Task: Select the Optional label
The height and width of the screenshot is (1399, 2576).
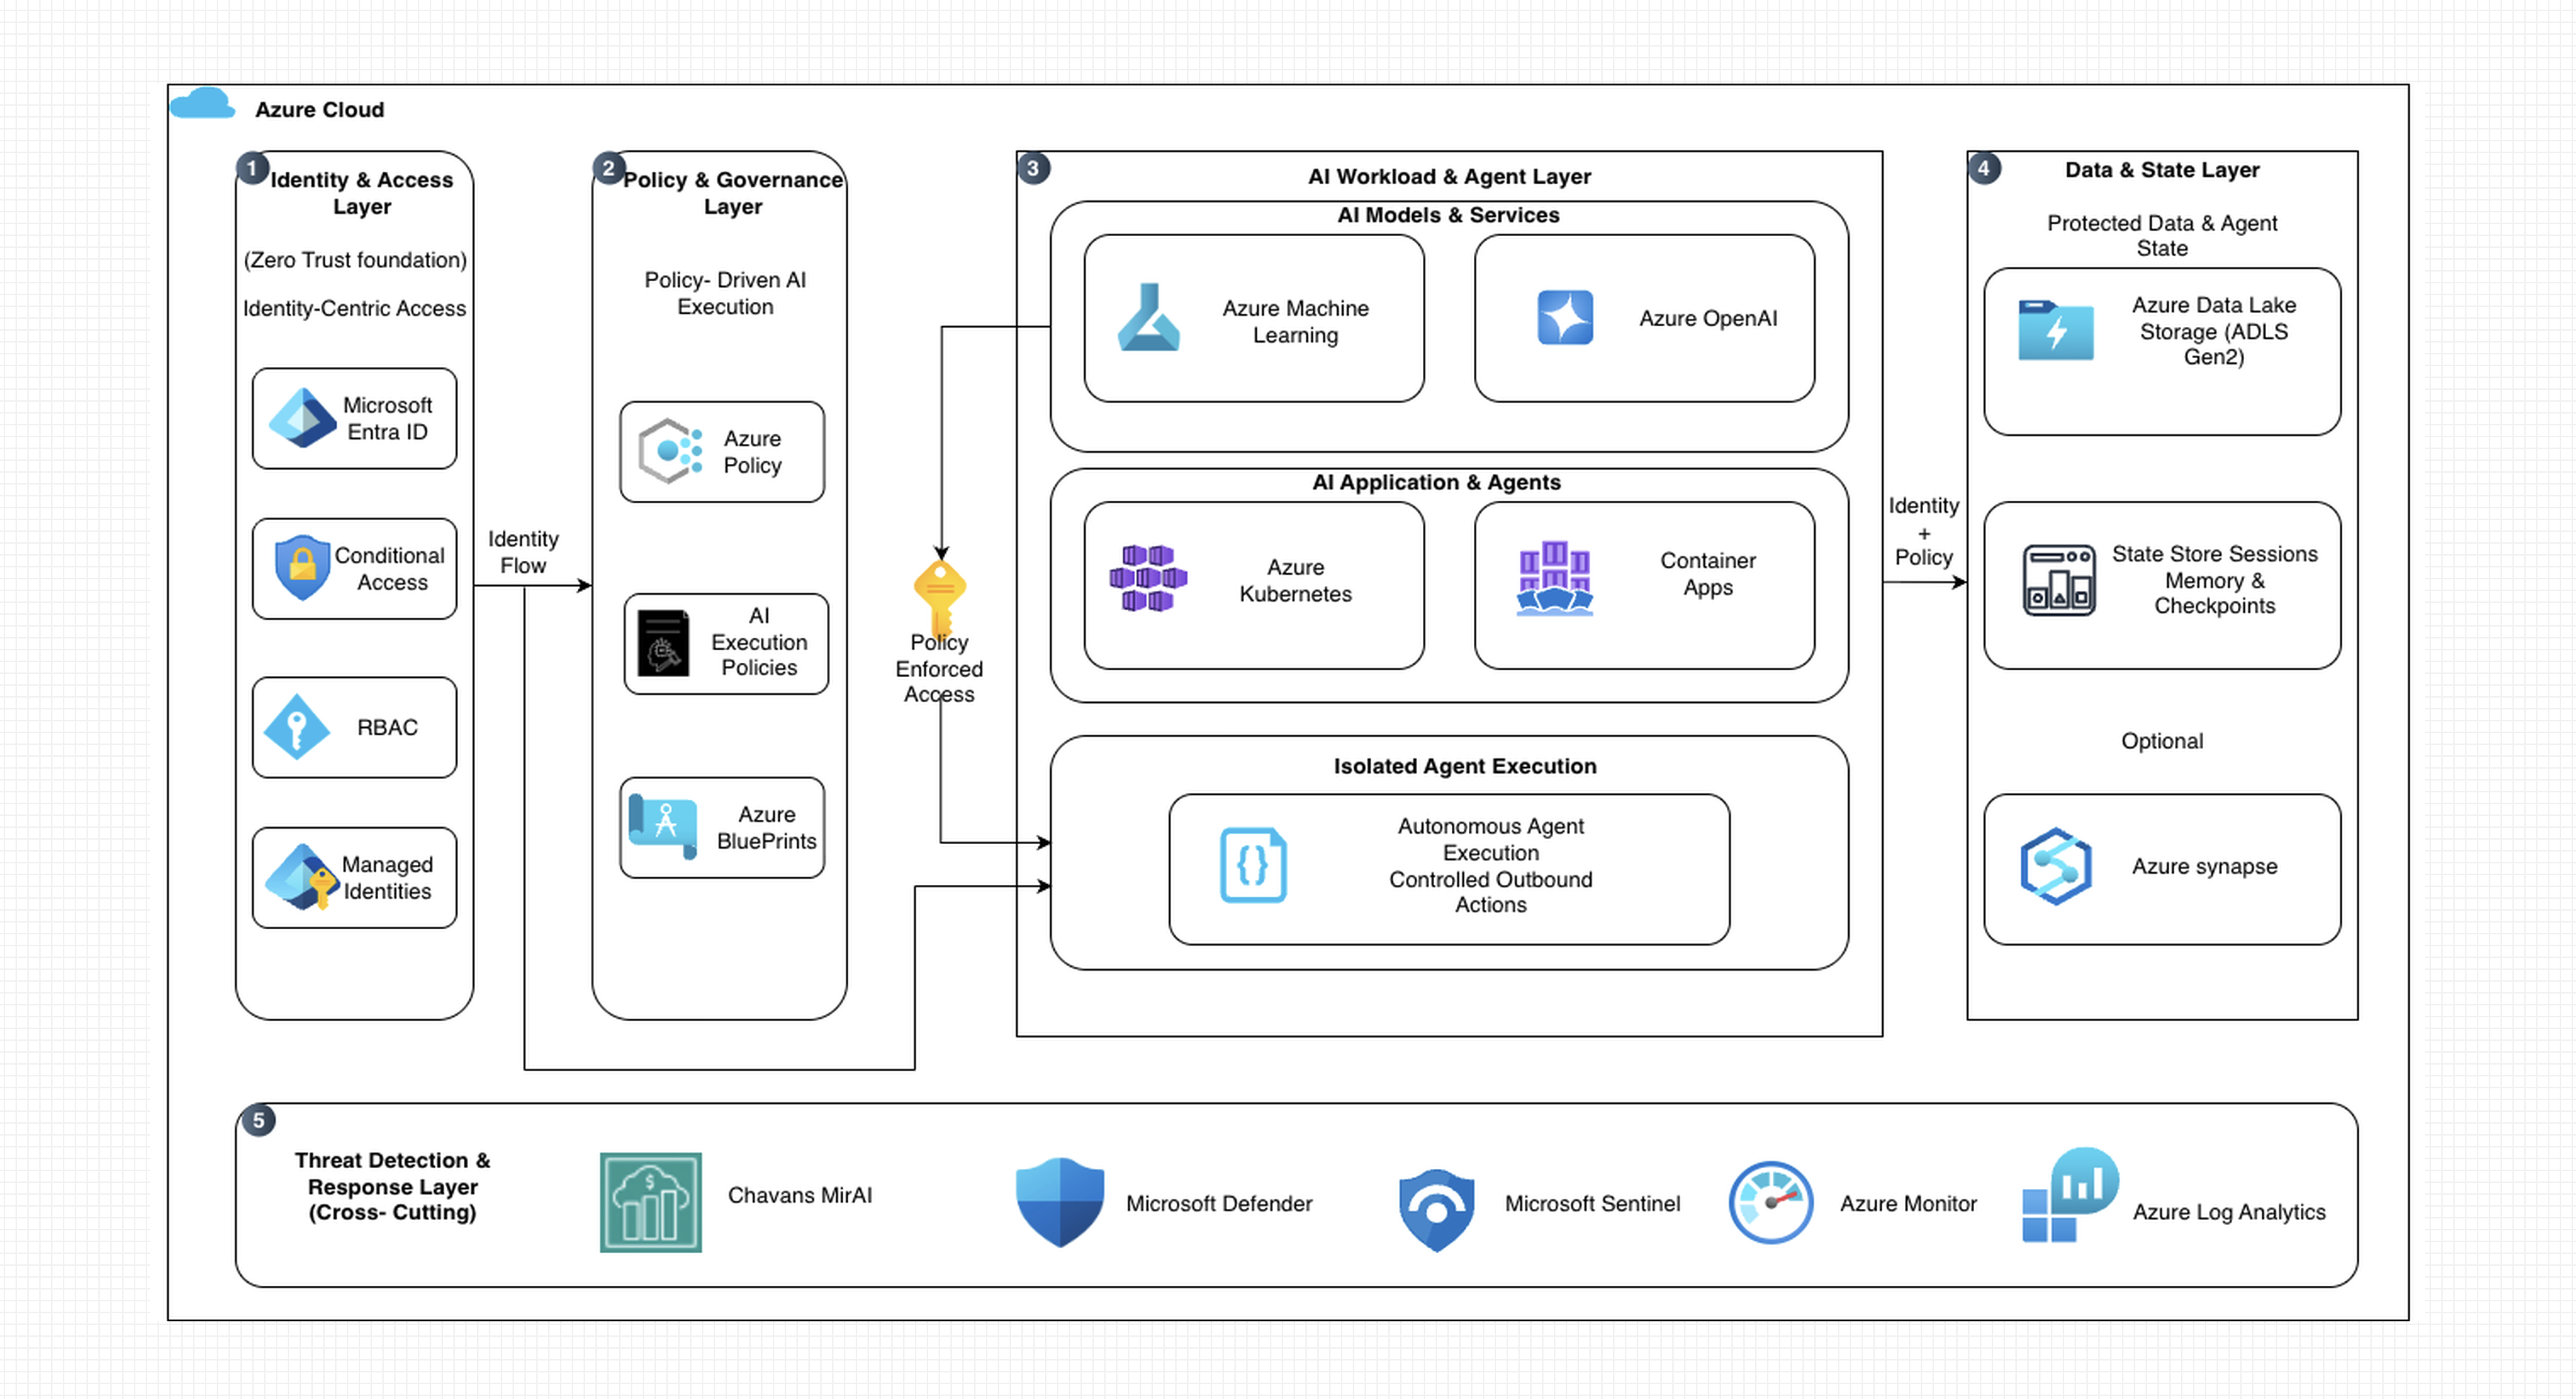Action: [2161, 741]
